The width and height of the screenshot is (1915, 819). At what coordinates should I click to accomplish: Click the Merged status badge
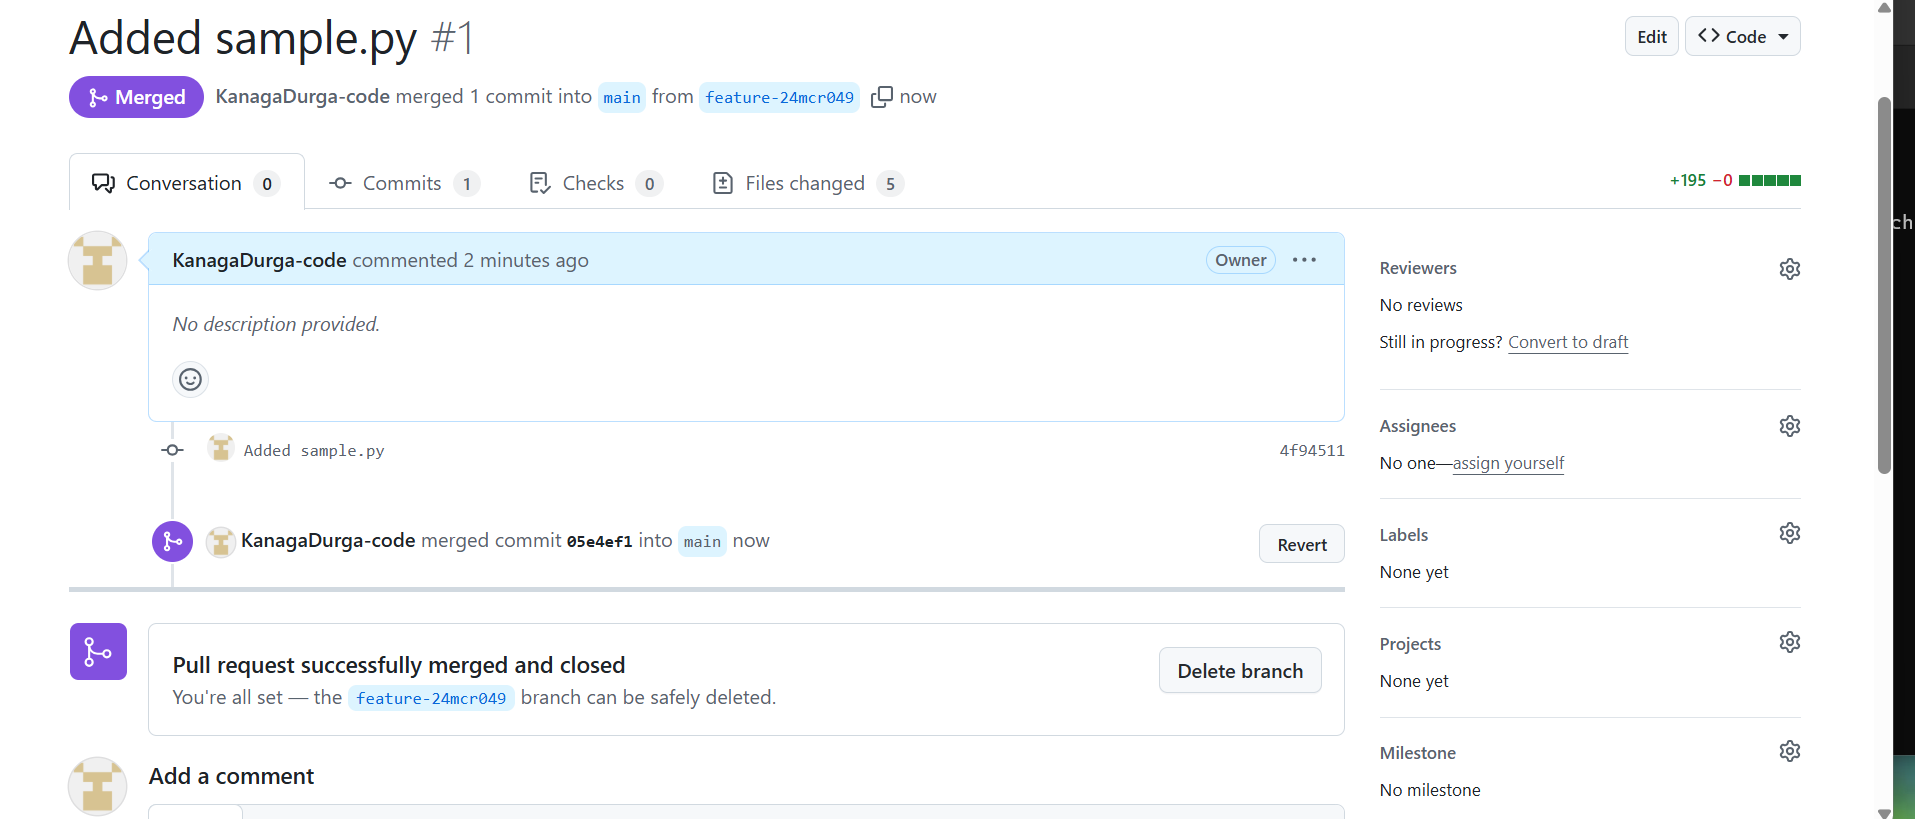[x=136, y=97]
